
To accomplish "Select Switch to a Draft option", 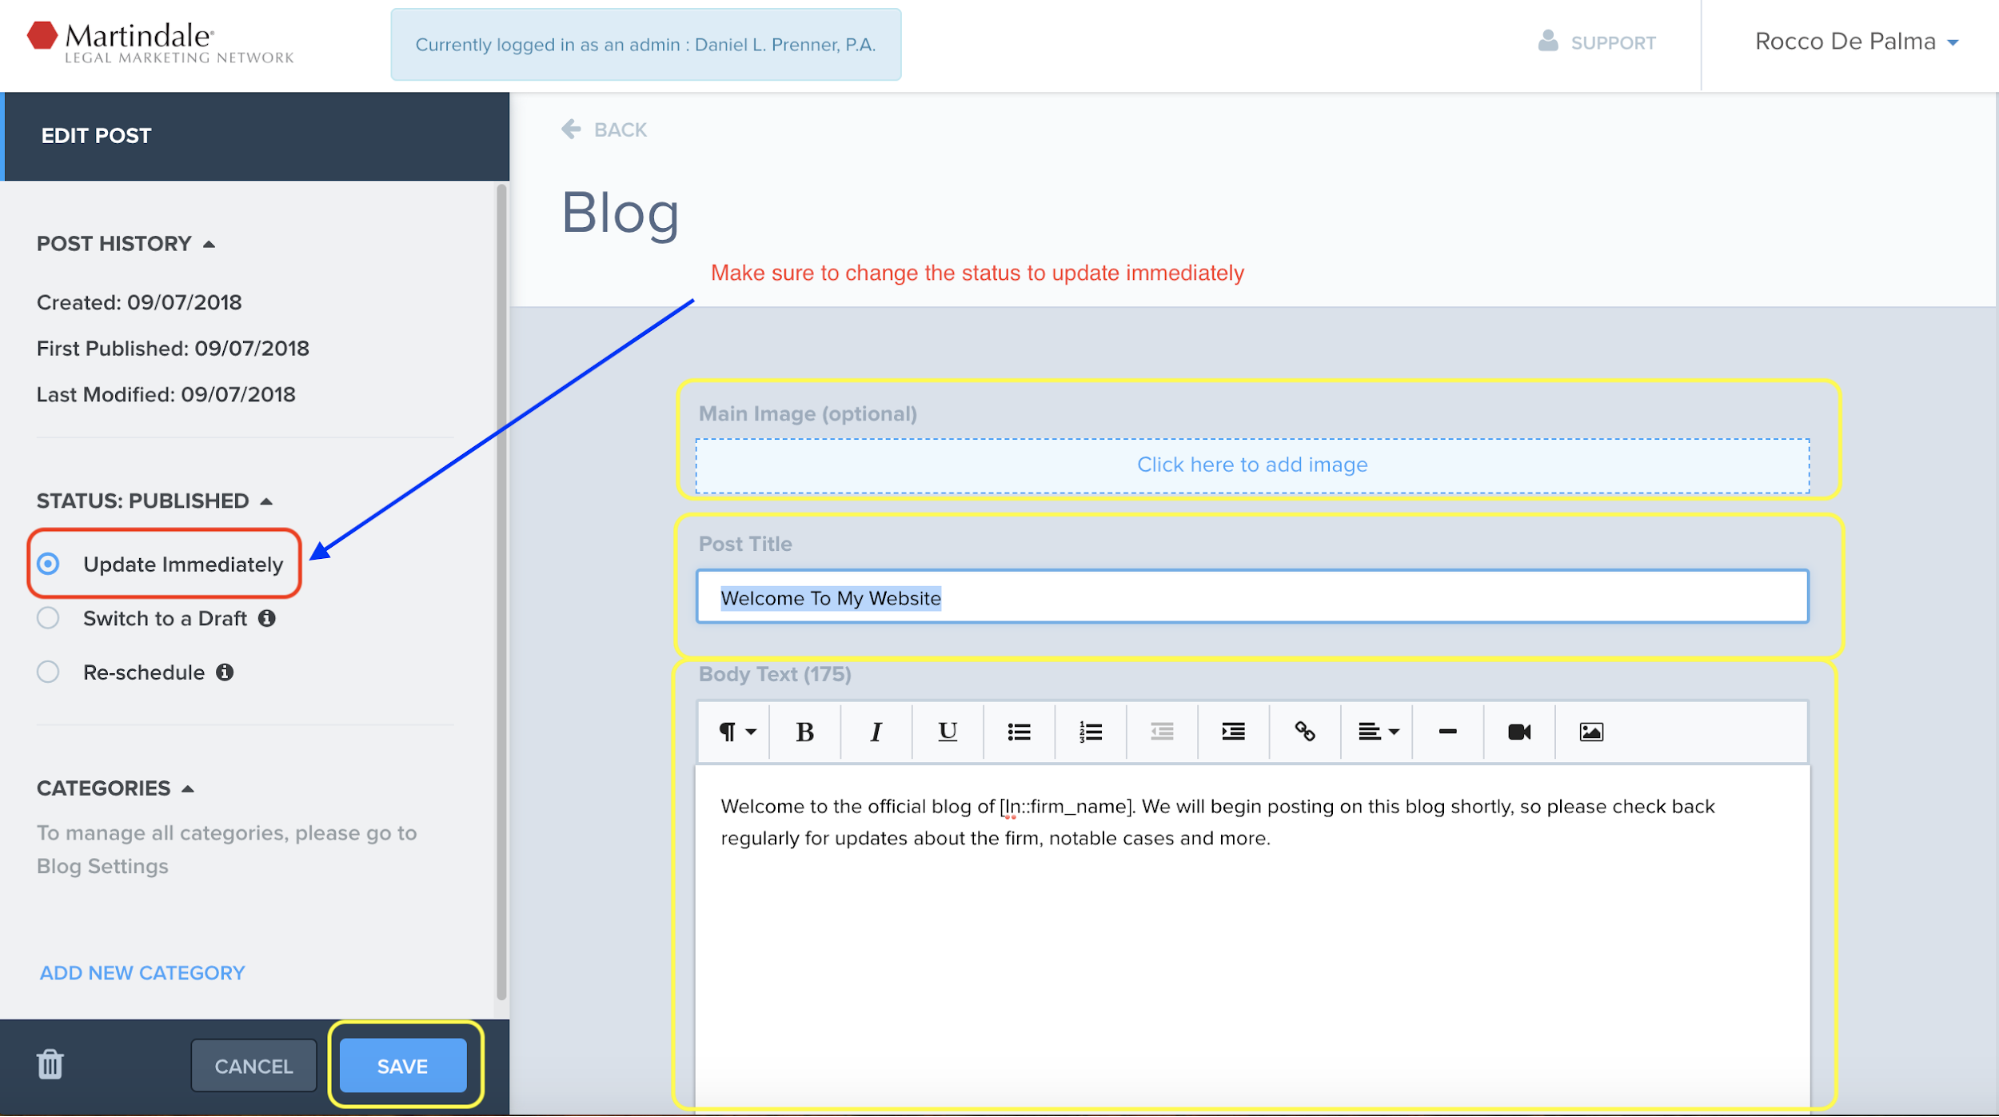I will 48,618.
